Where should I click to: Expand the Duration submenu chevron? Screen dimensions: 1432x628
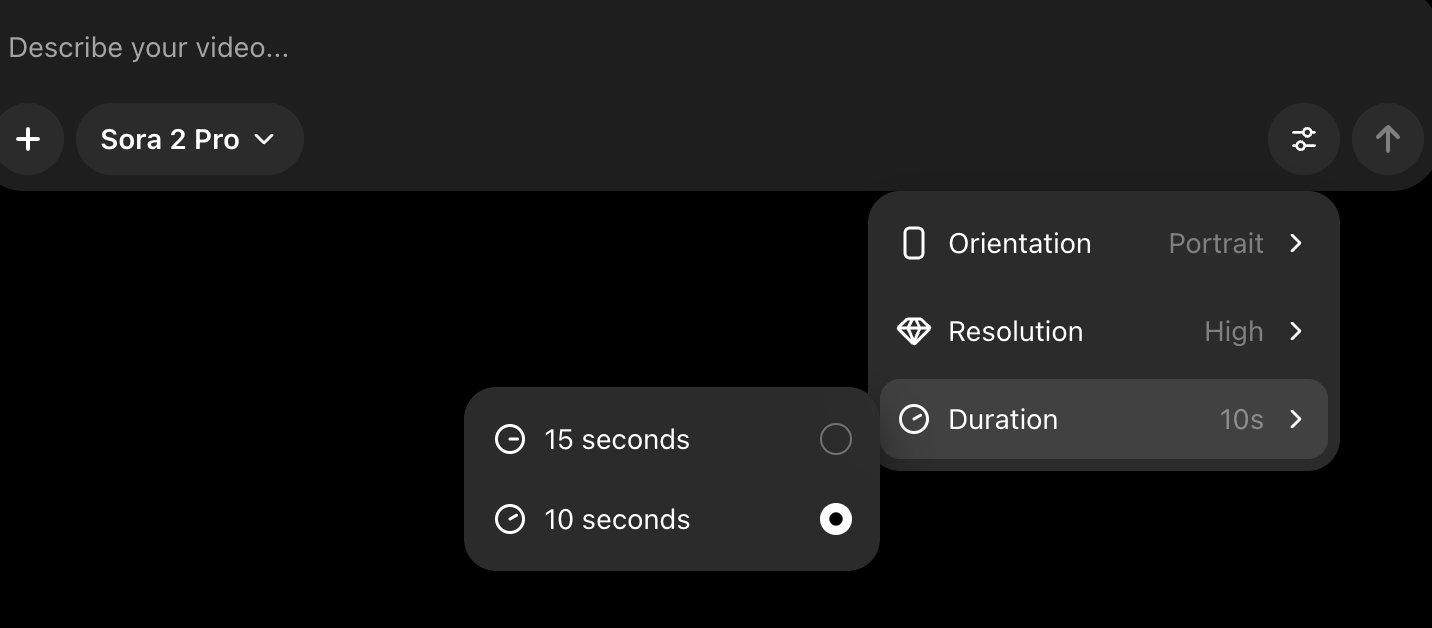[x=1296, y=419]
